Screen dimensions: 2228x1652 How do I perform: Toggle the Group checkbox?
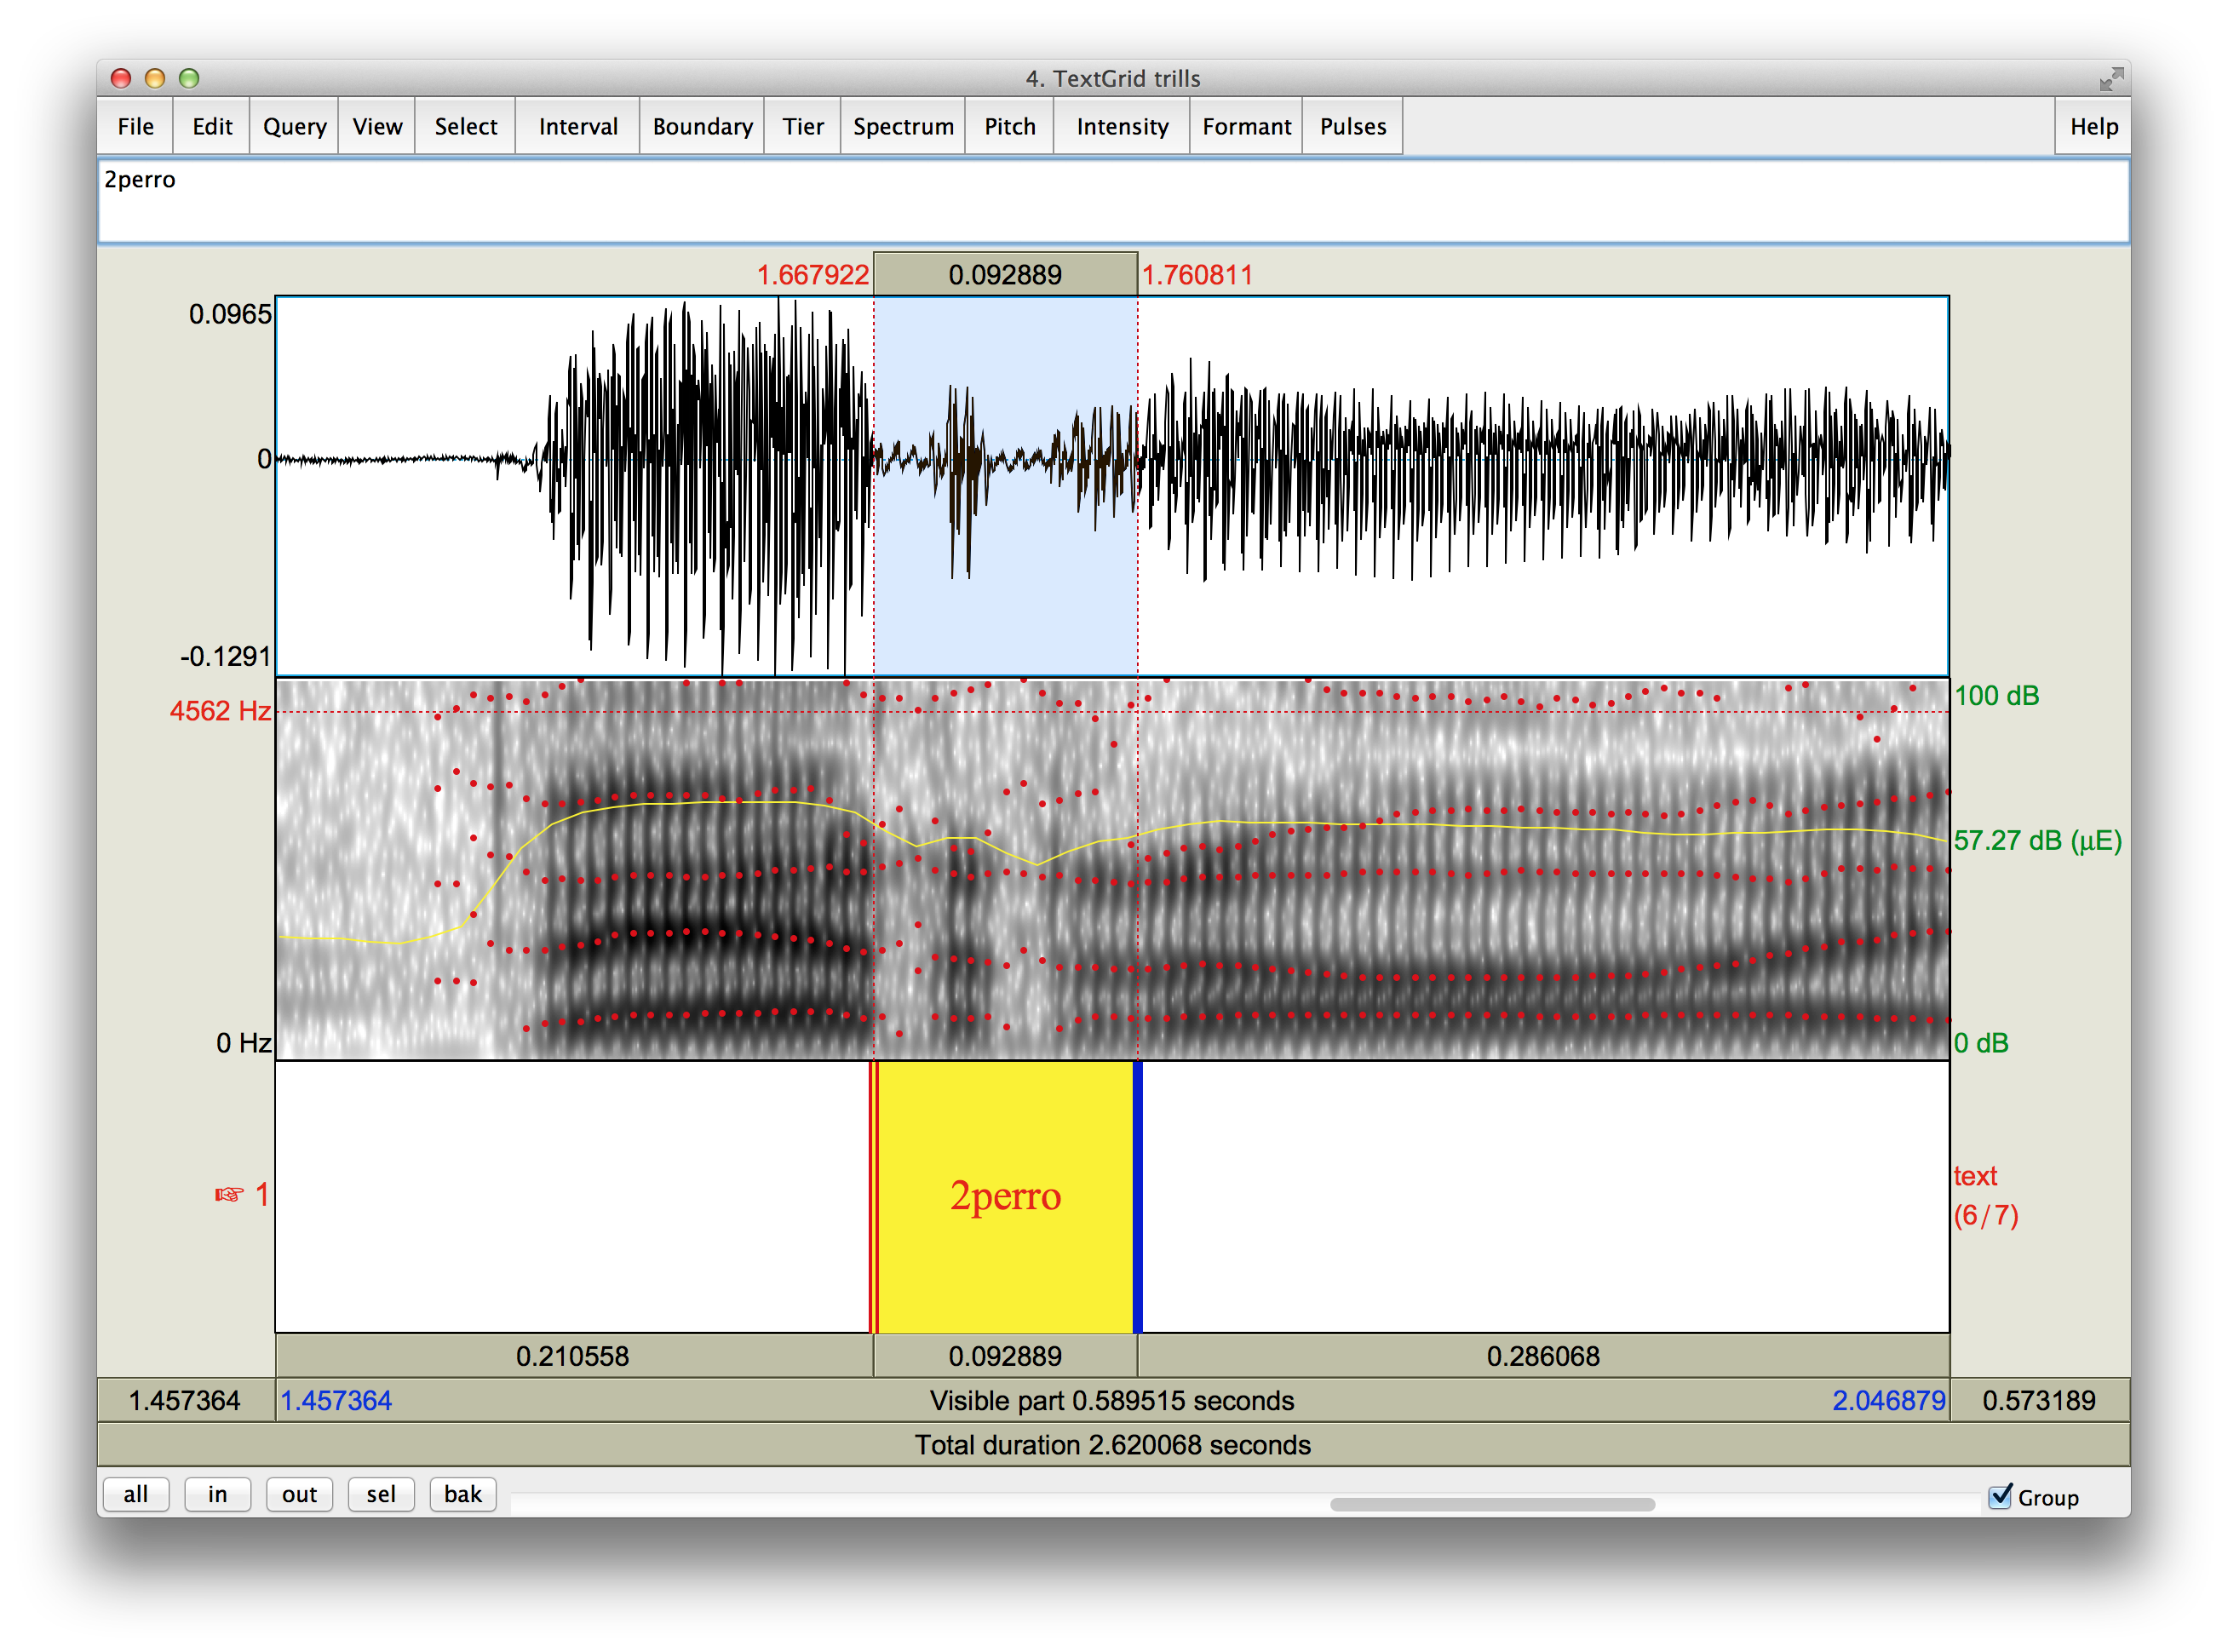click(x=2000, y=1496)
